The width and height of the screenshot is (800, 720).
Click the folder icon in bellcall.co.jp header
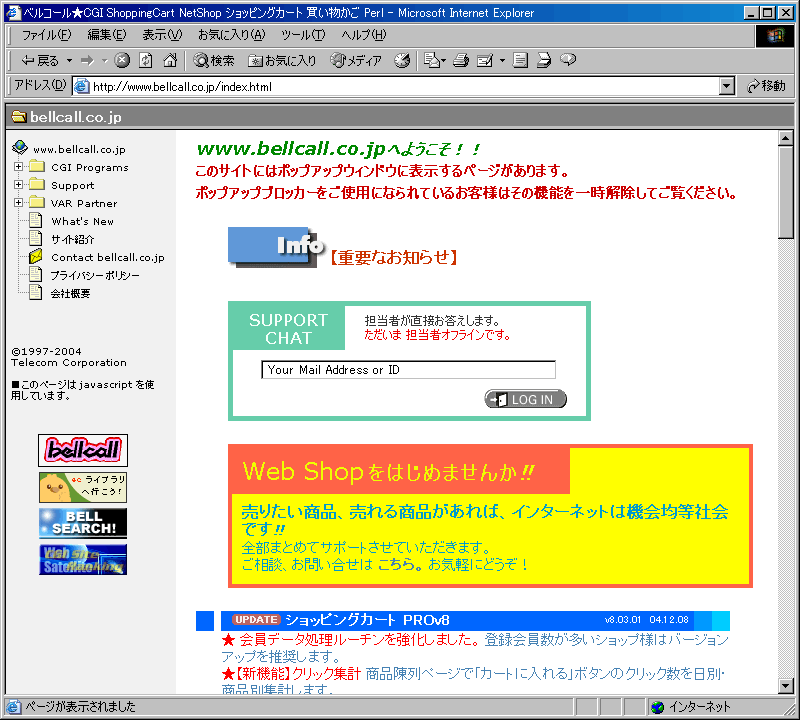coord(19,117)
